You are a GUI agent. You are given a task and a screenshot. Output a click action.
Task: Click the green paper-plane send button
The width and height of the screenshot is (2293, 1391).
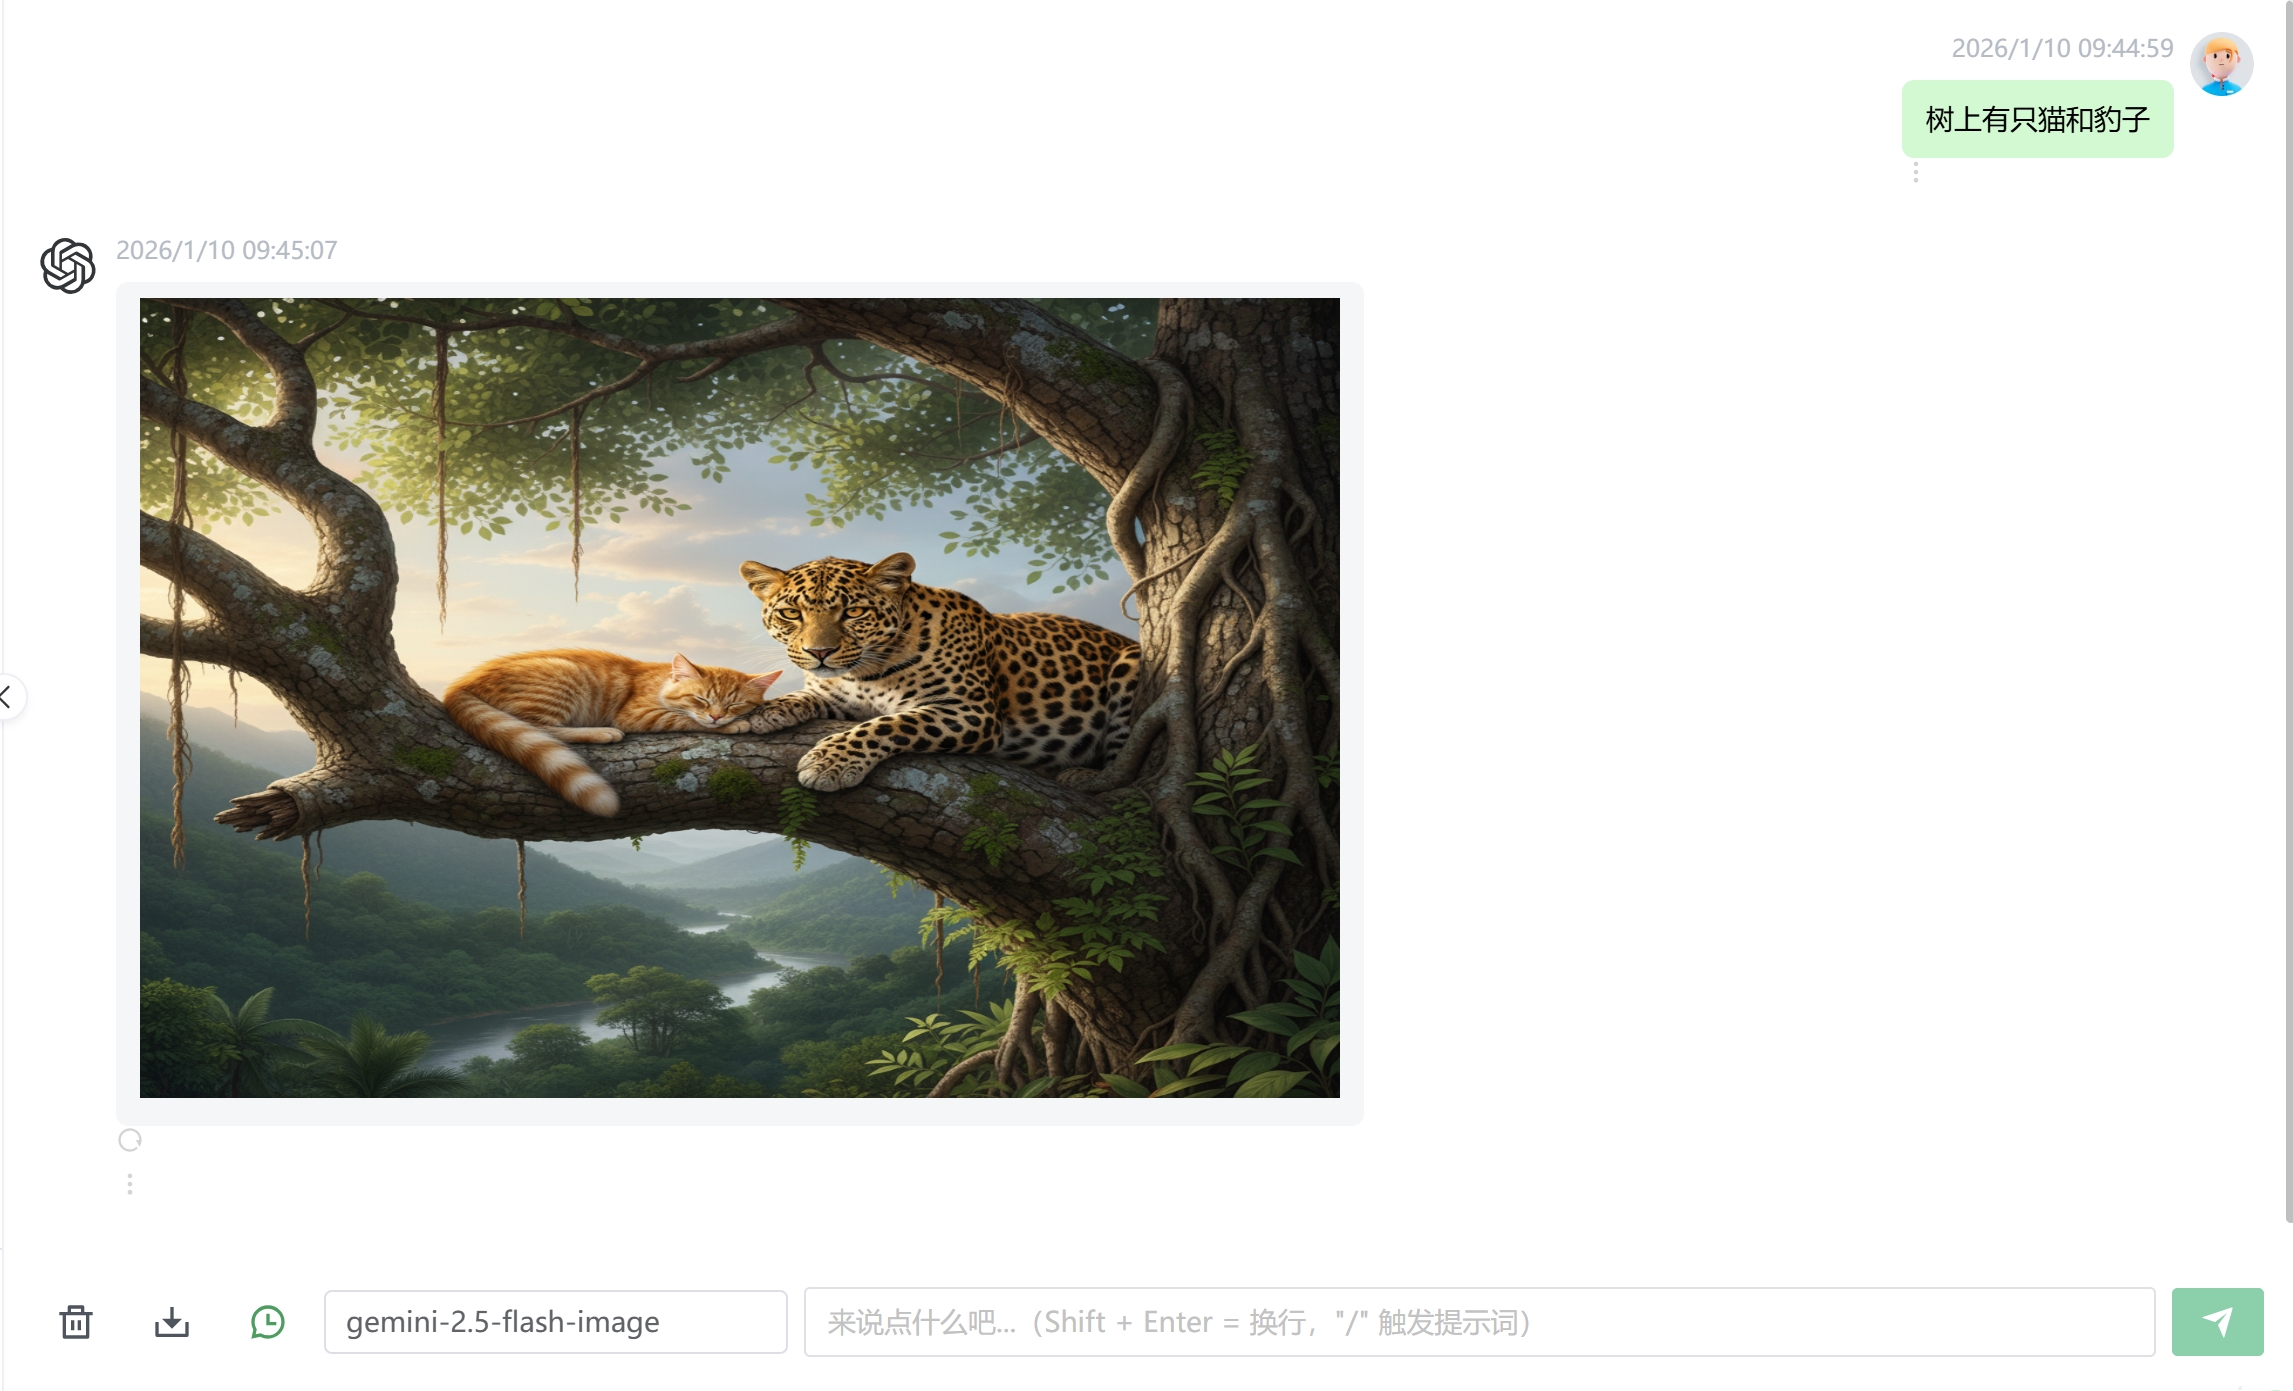pos(2217,1322)
